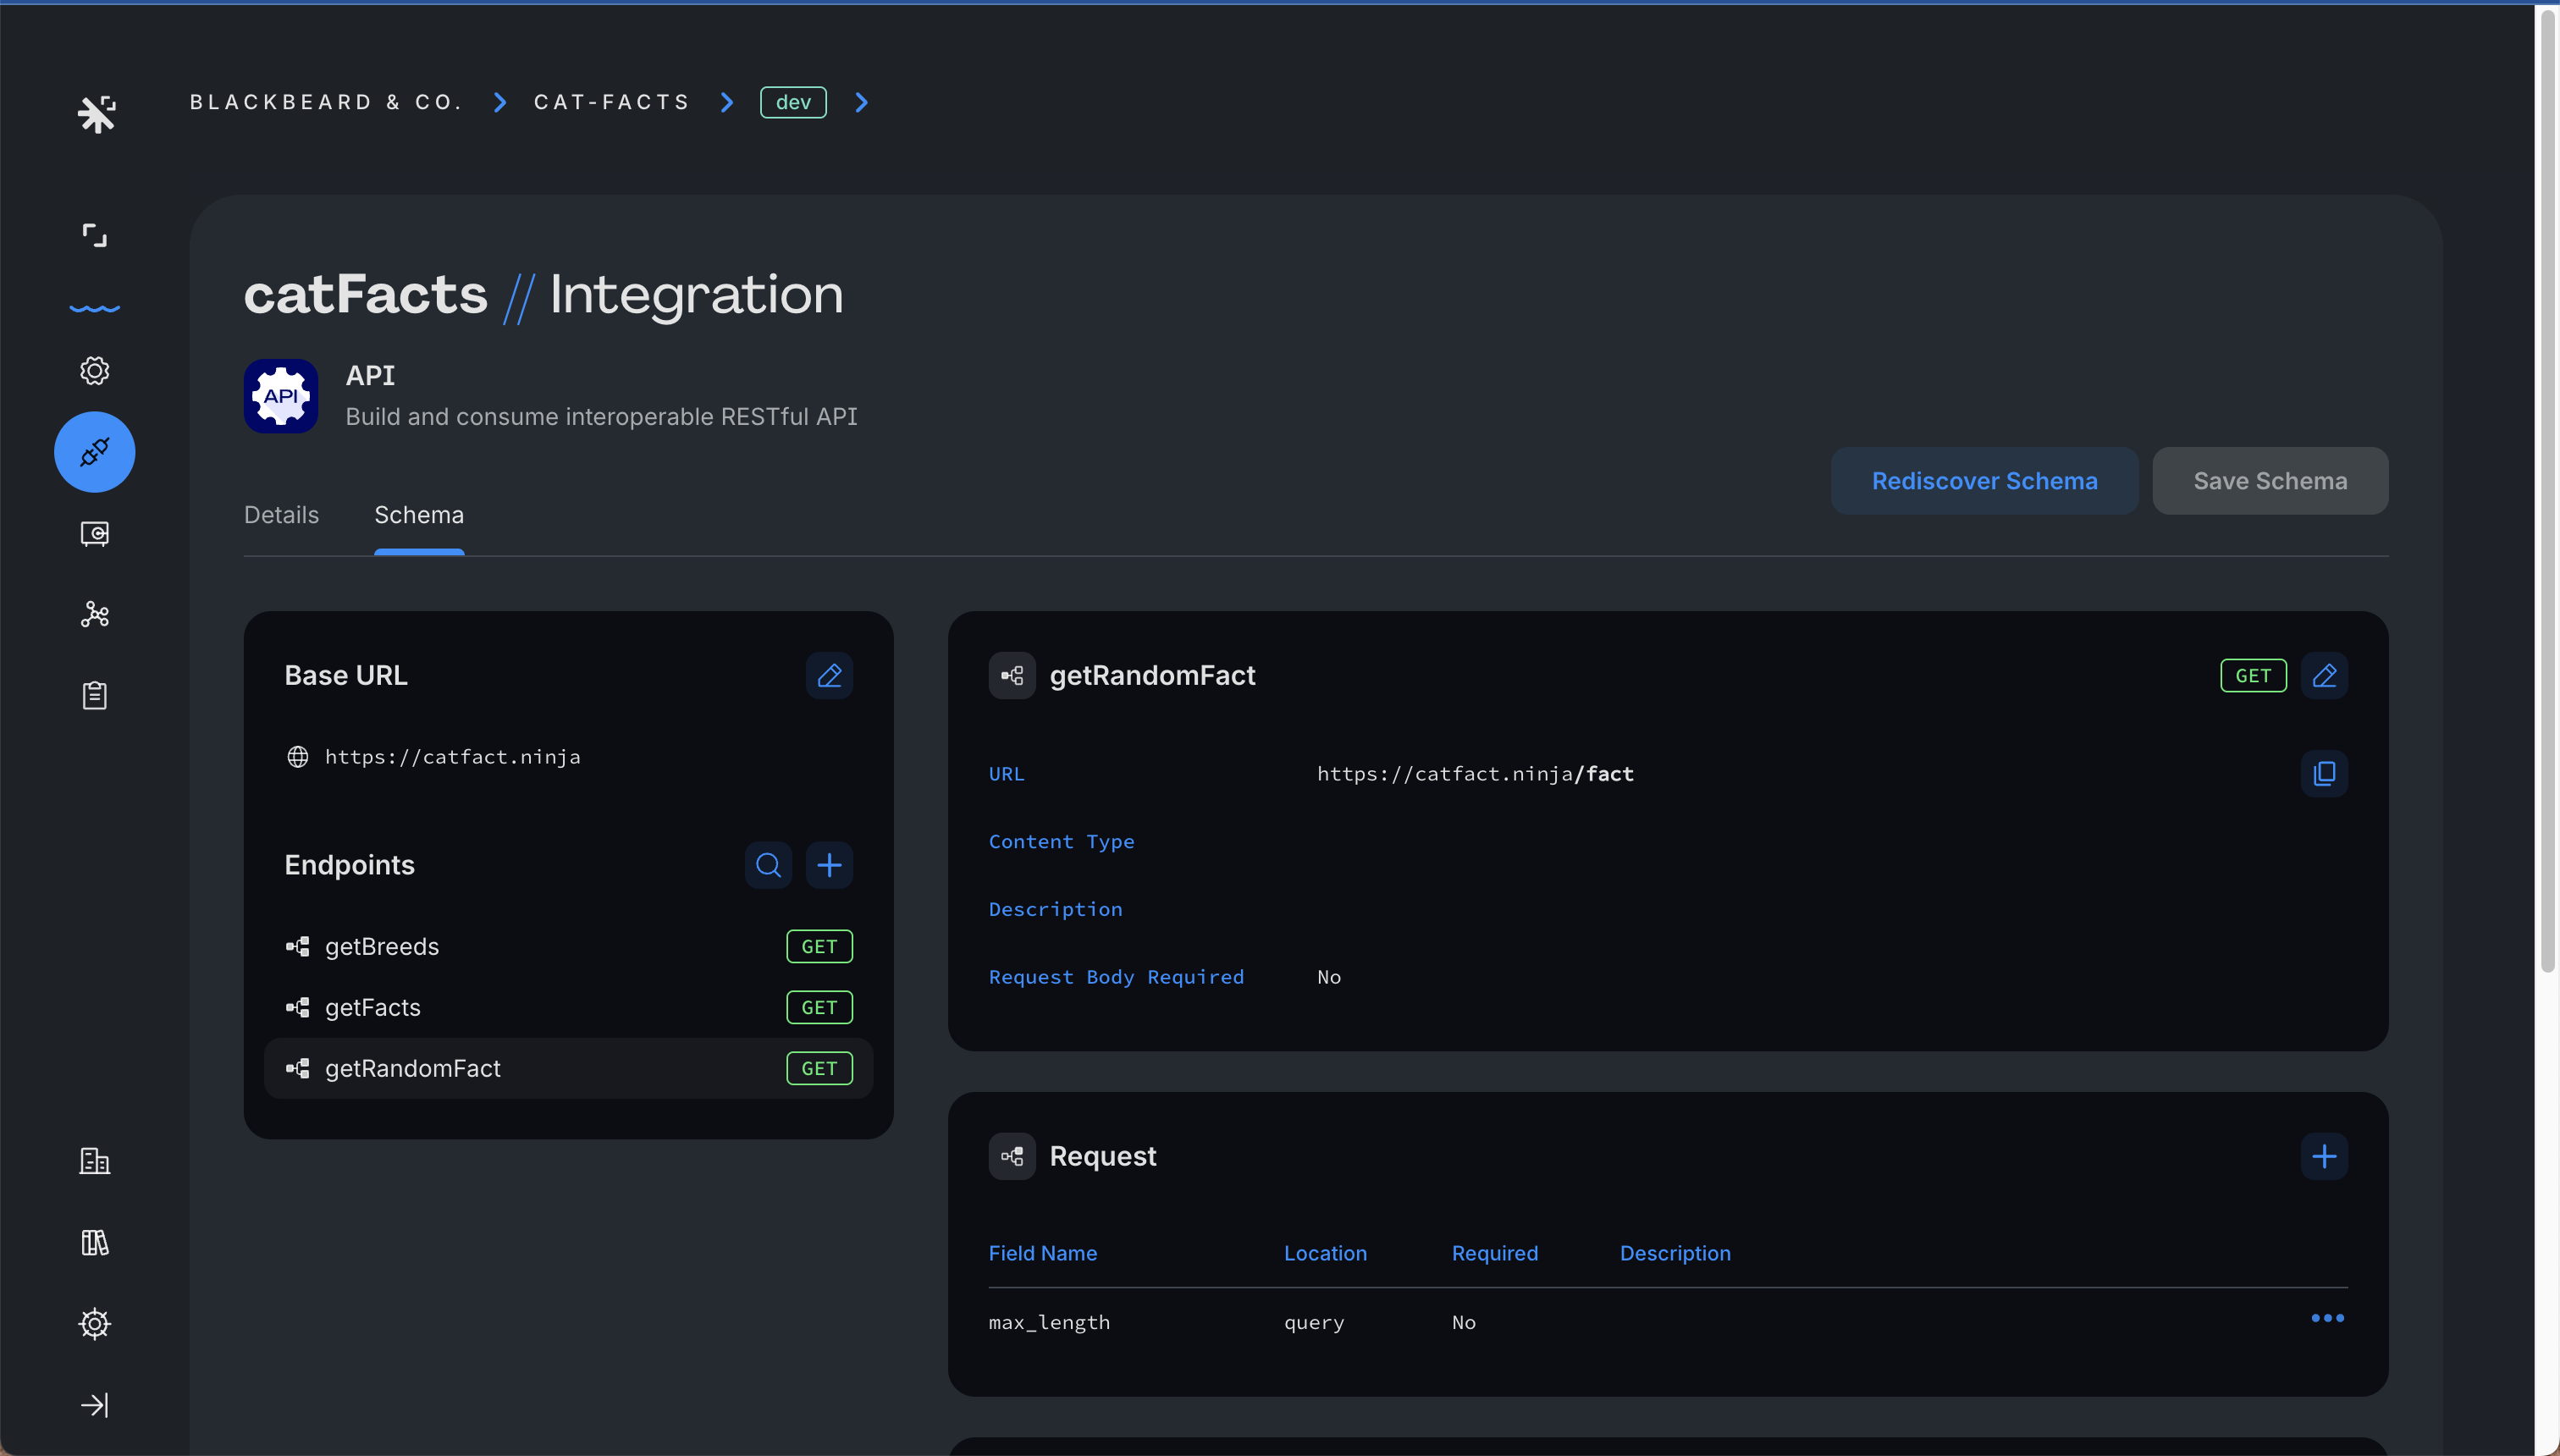Open the settings cog near the sidebar bottom
Image resolution: width=2560 pixels, height=1456 pixels.
(x=94, y=1324)
